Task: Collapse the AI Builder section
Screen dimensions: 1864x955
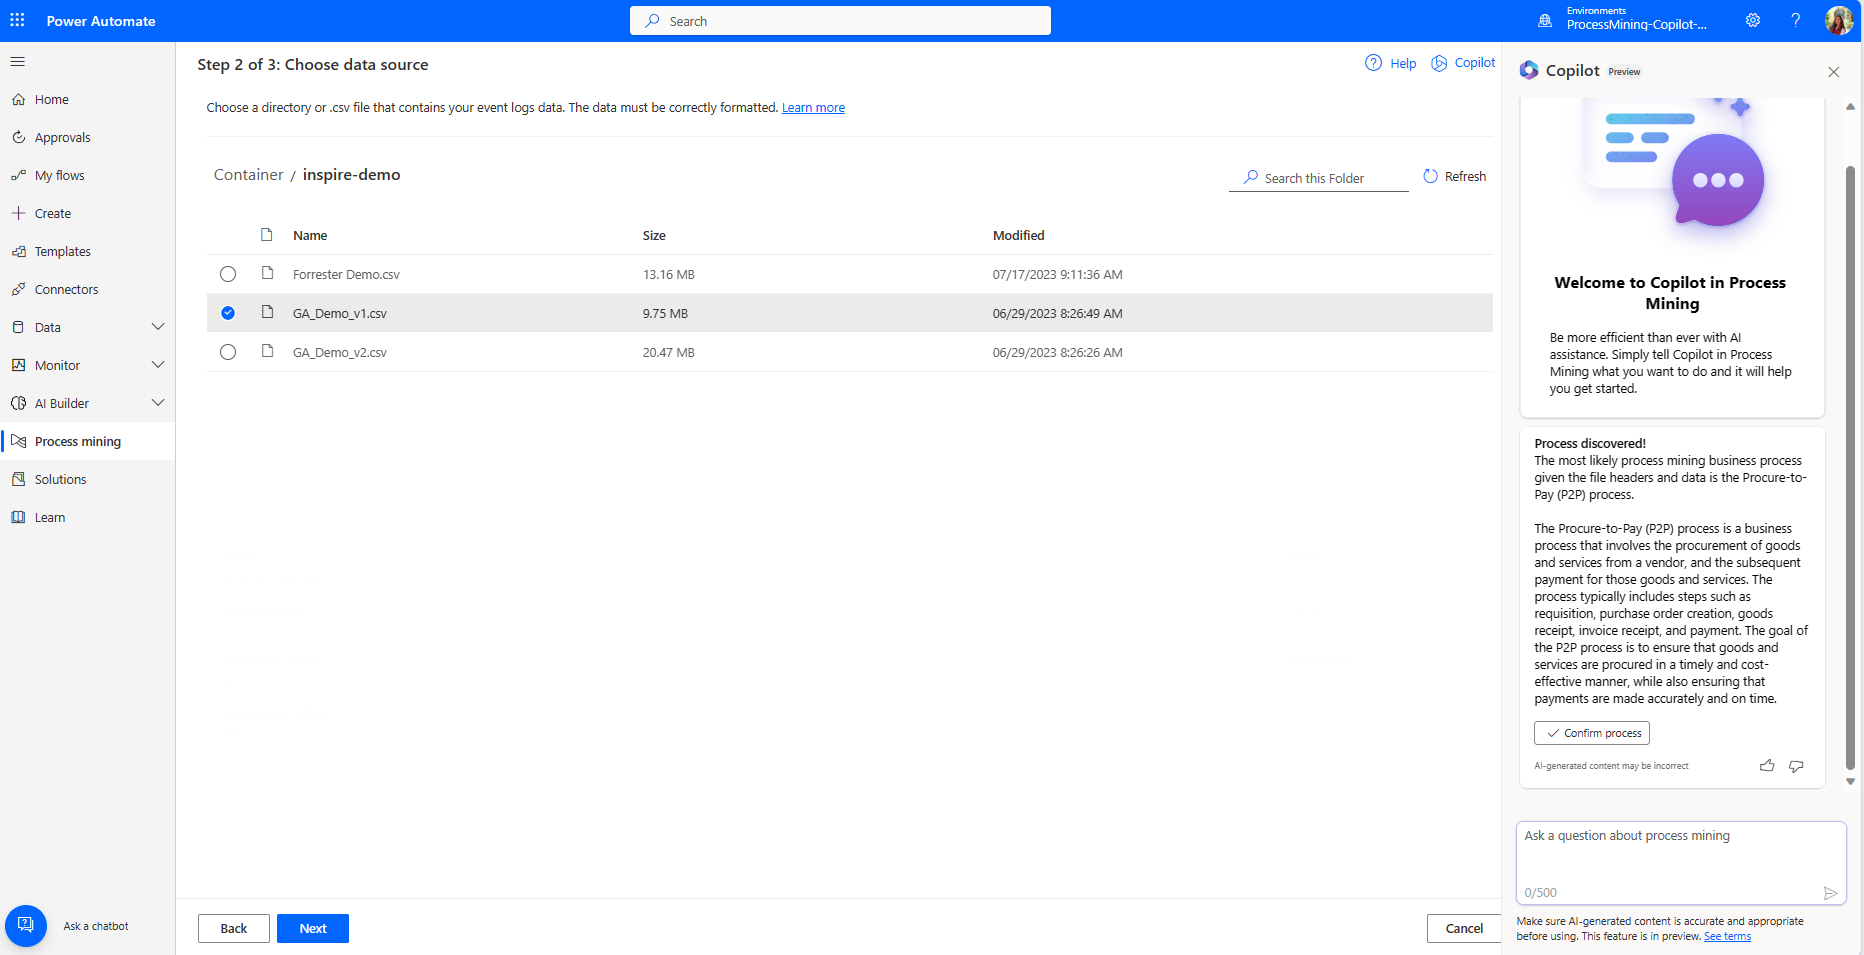Action: point(158,402)
